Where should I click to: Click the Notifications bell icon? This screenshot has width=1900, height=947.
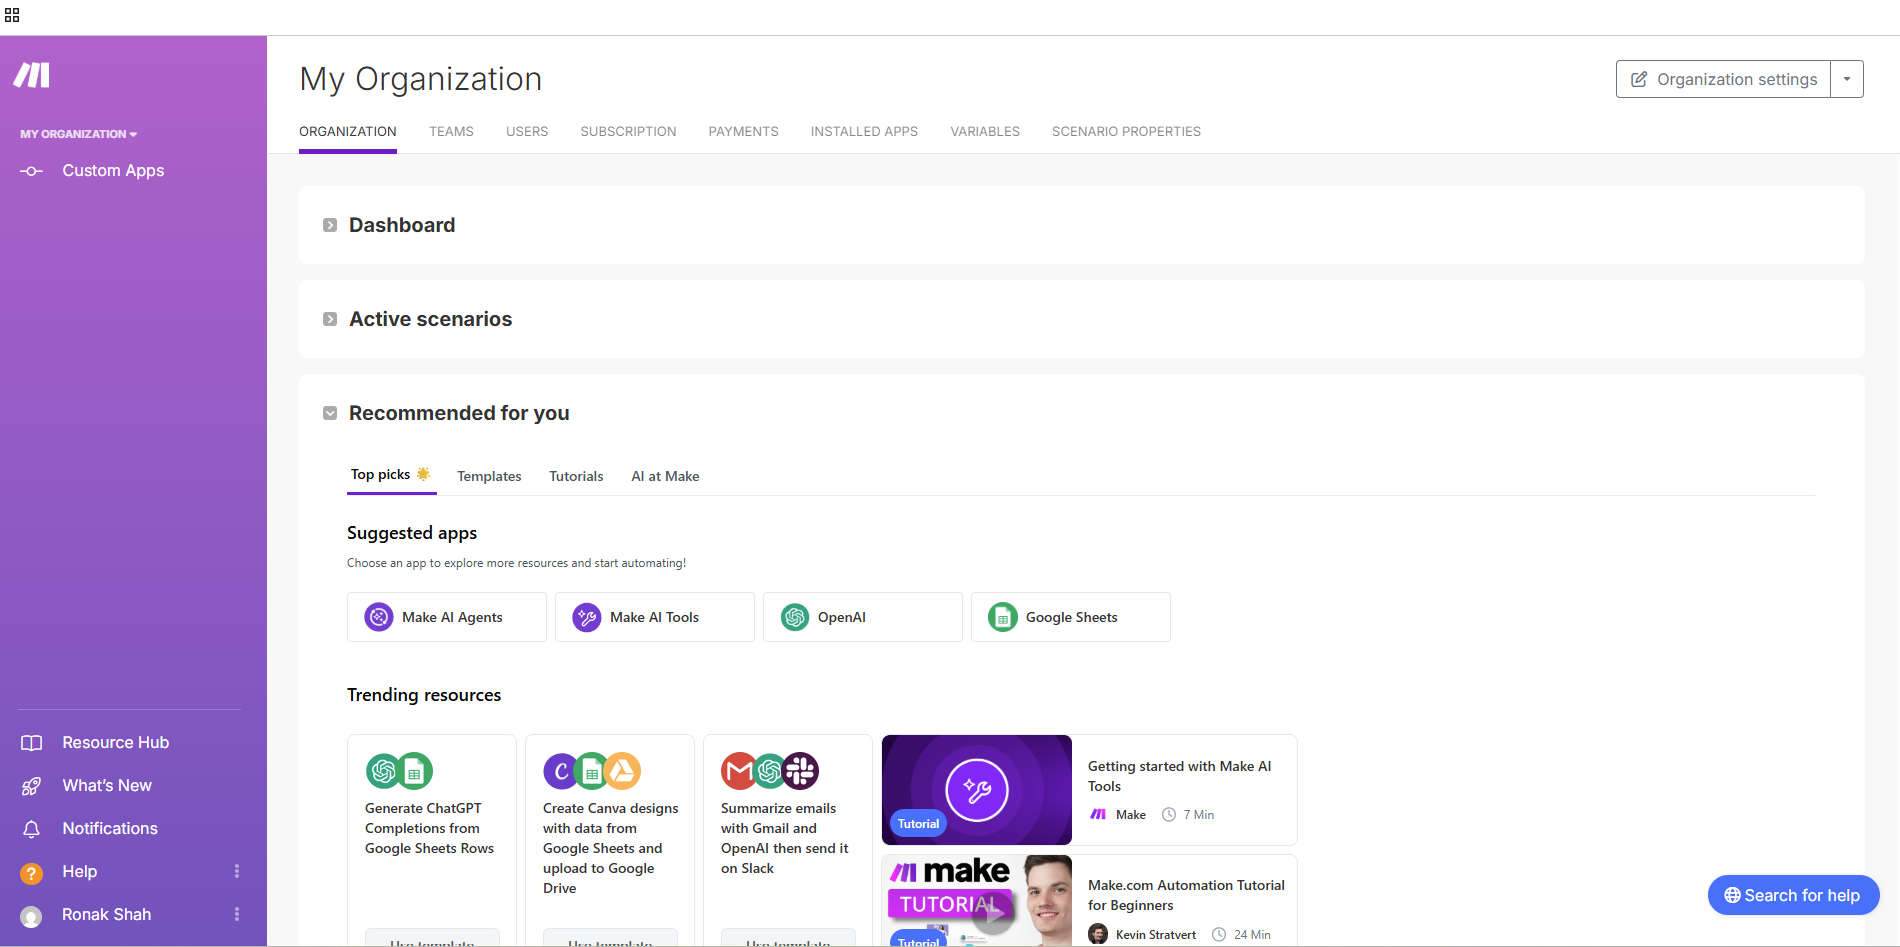point(32,829)
